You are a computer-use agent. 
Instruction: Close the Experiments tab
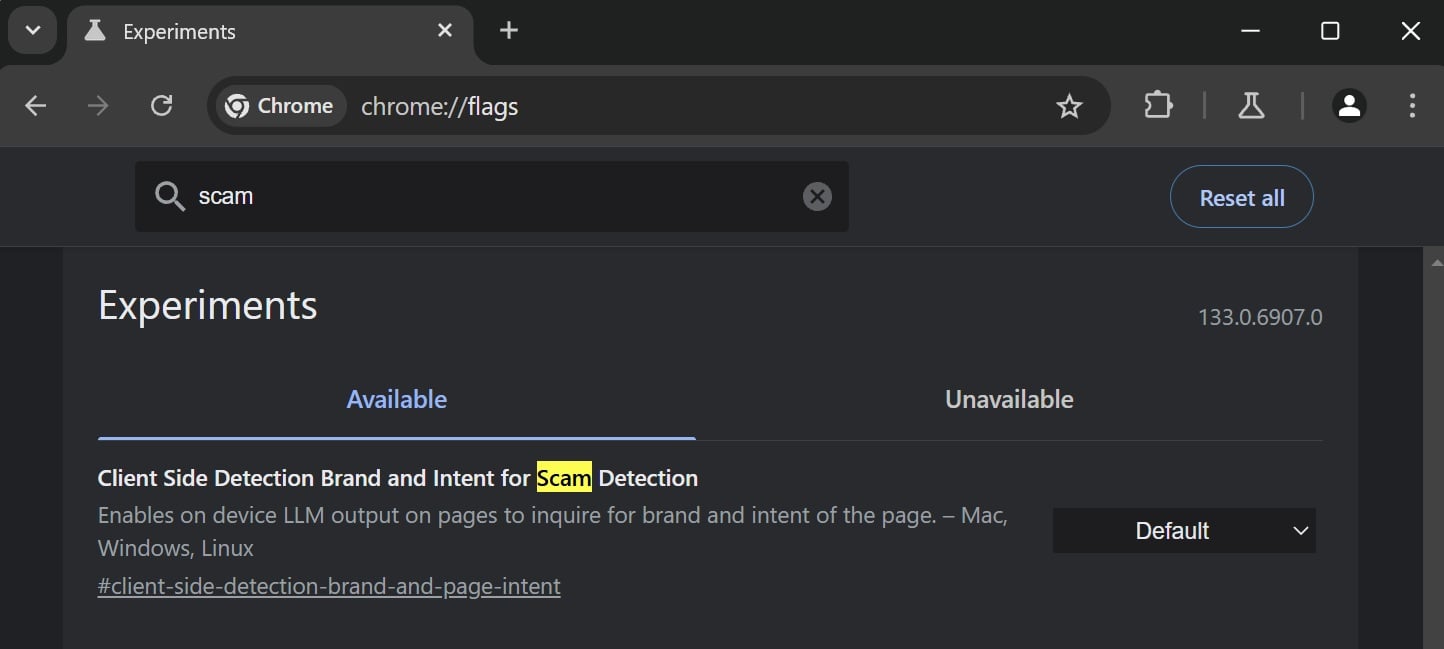click(x=445, y=30)
